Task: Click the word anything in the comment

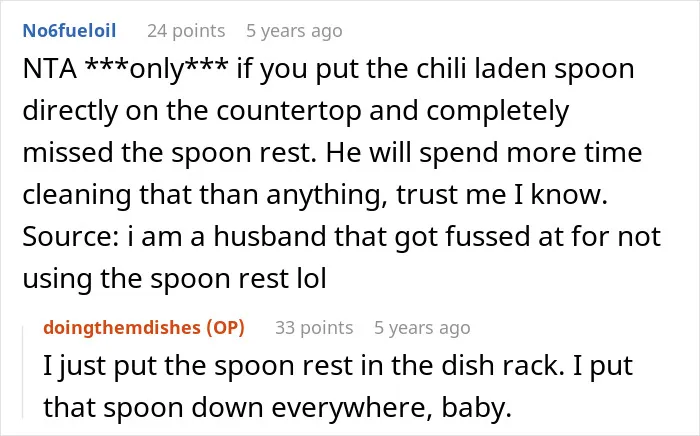Action: click(327, 195)
